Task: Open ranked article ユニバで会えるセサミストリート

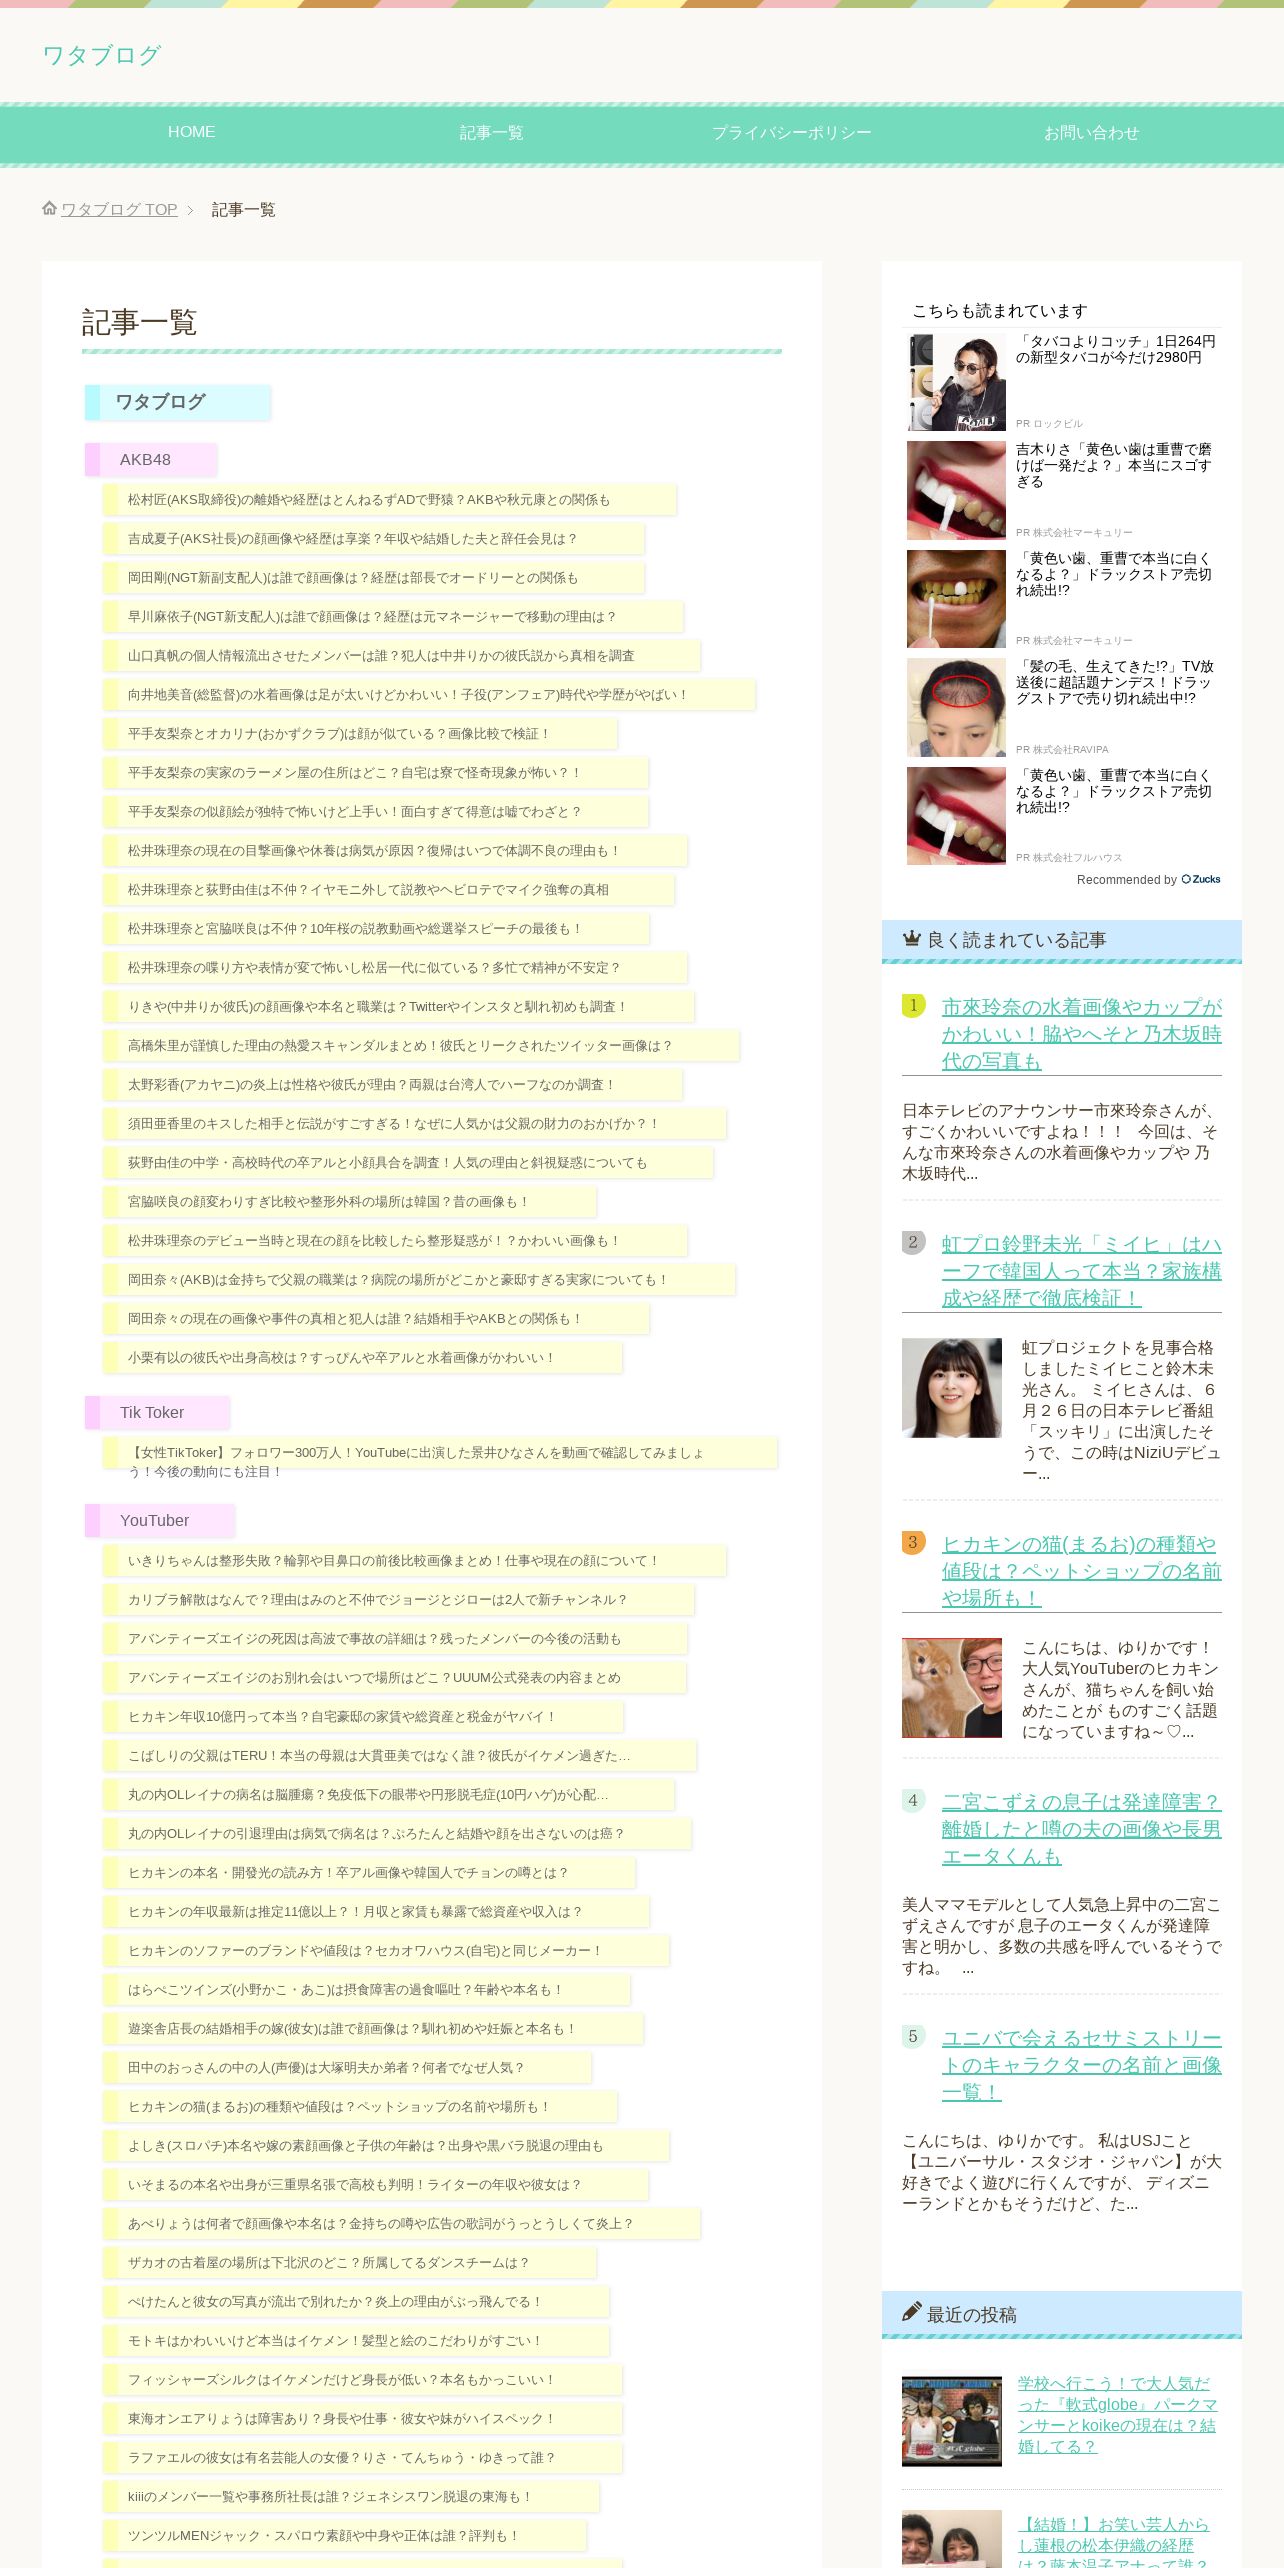Action: pyautogui.click(x=1081, y=2064)
